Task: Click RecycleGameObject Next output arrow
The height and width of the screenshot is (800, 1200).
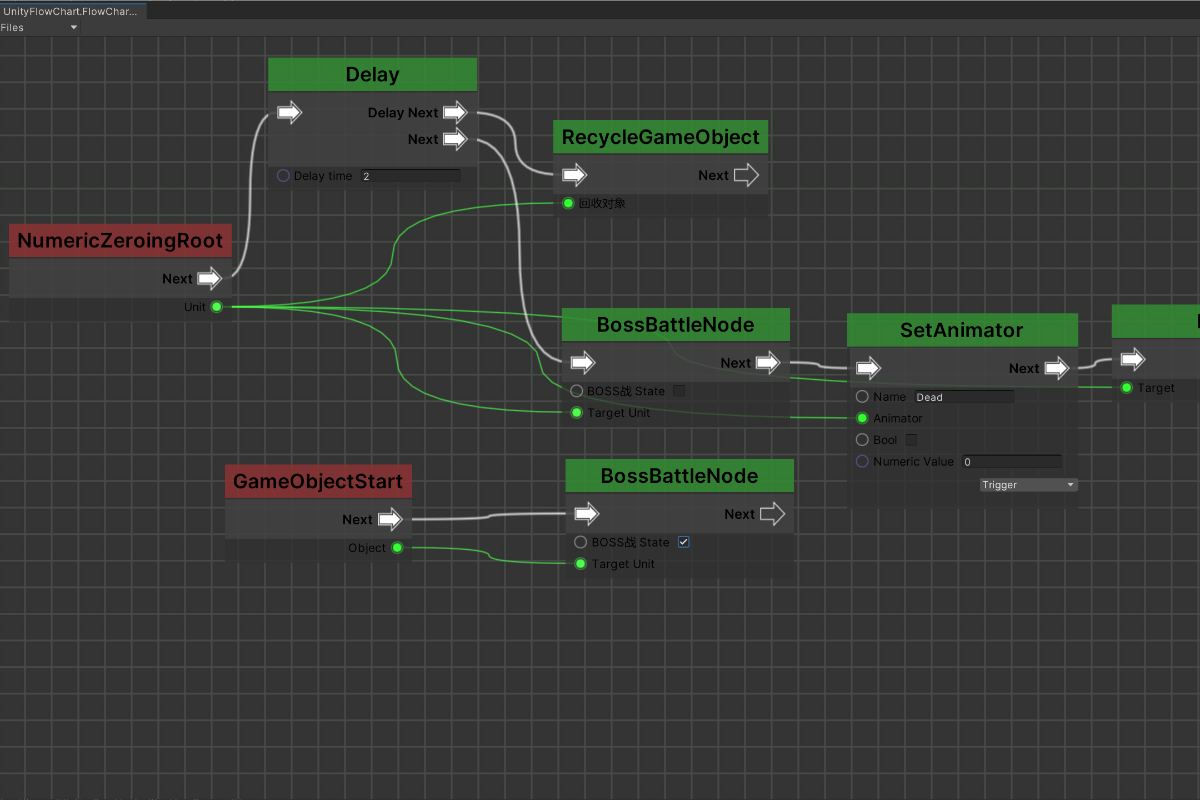Action: (x=746, y=175)
